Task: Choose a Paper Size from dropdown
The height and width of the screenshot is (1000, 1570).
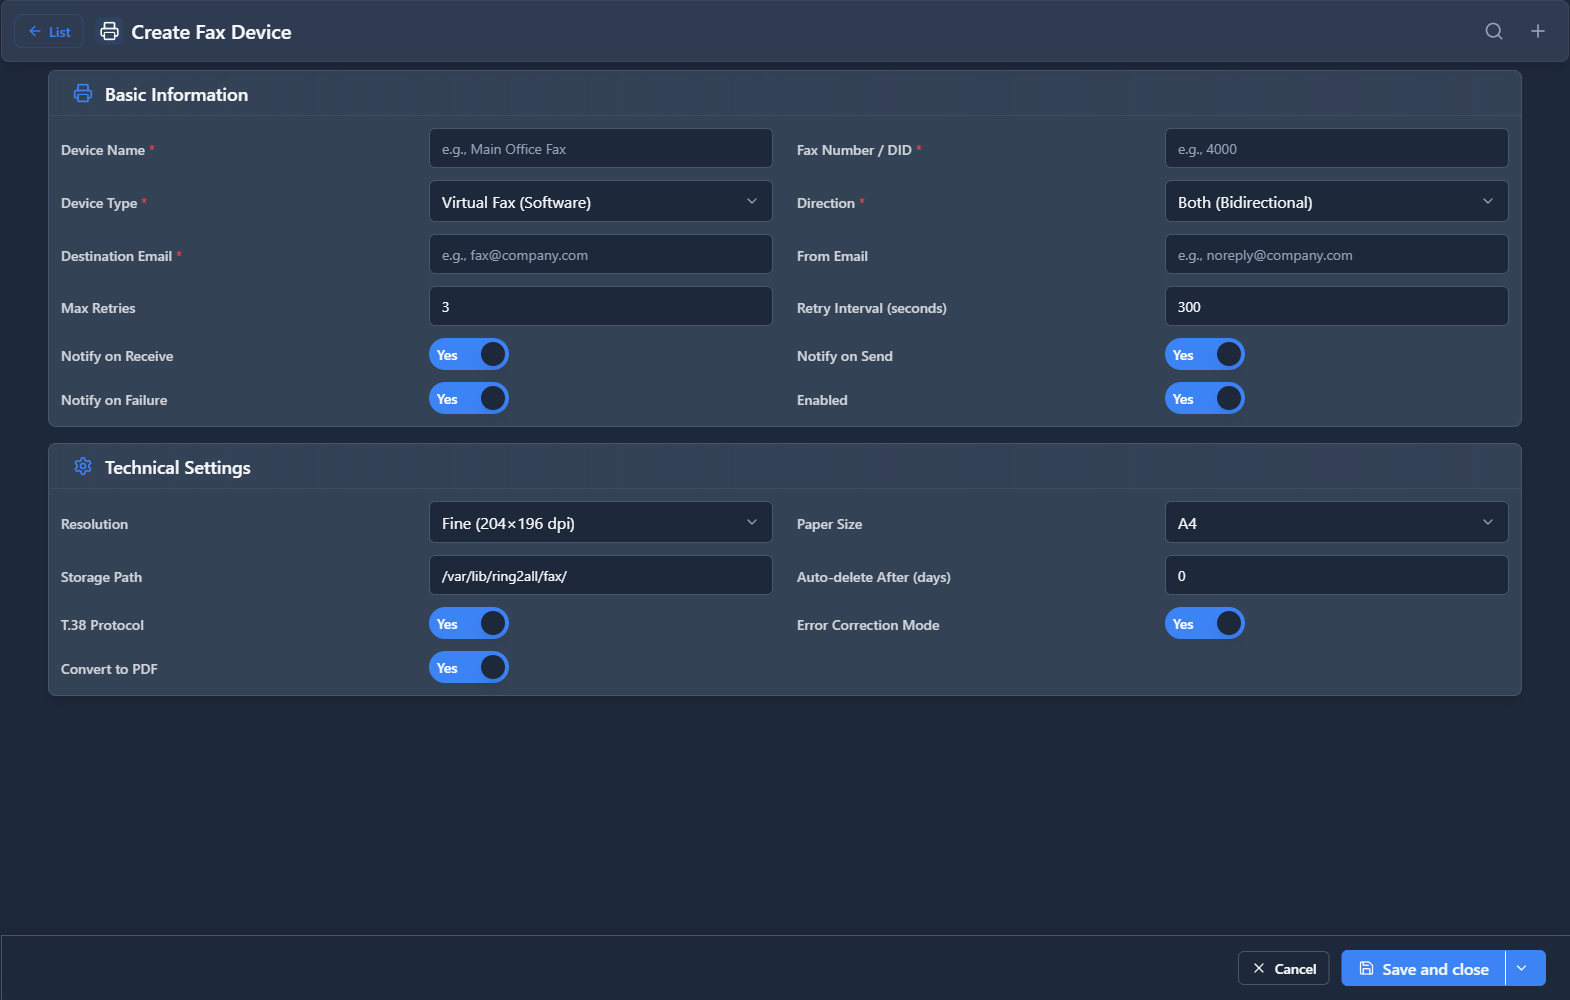Action: click(1336, 523)
